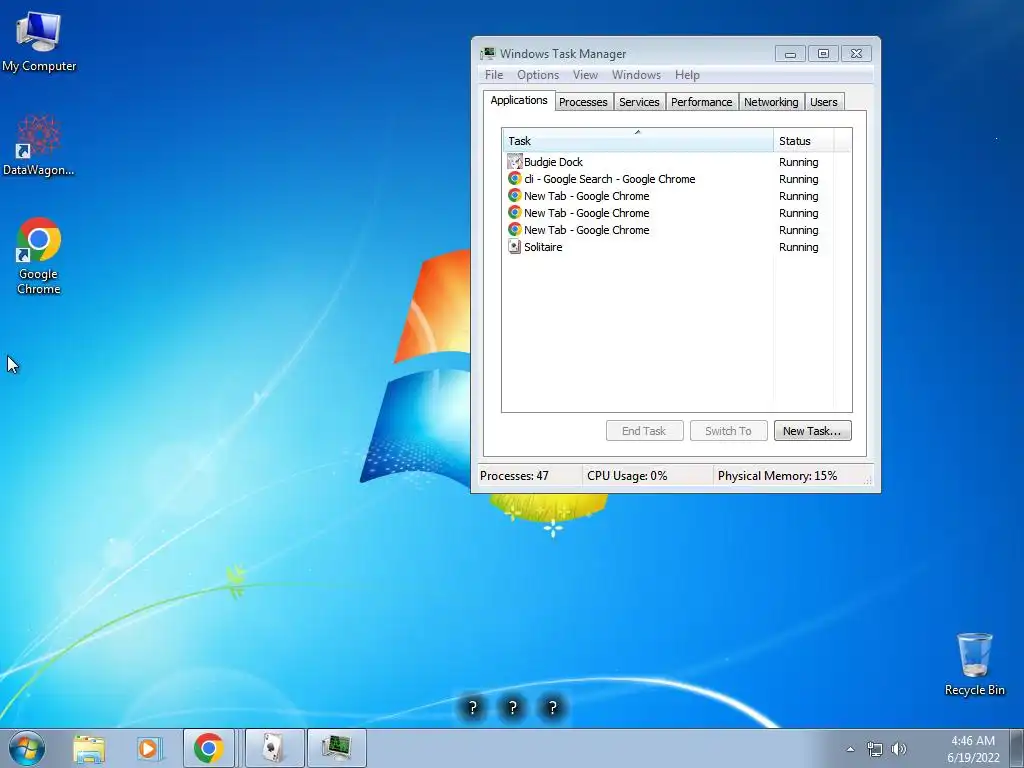Screen dimensions: 1024x768
Task: Click the Show Desktop strip on the taskbar
Action: point(1017,748)
